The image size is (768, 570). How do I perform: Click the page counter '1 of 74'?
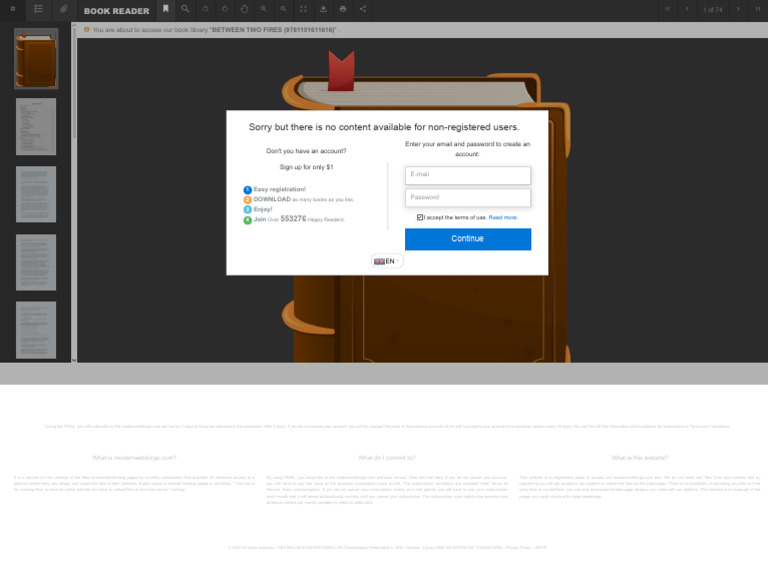[x=712, y=9]
